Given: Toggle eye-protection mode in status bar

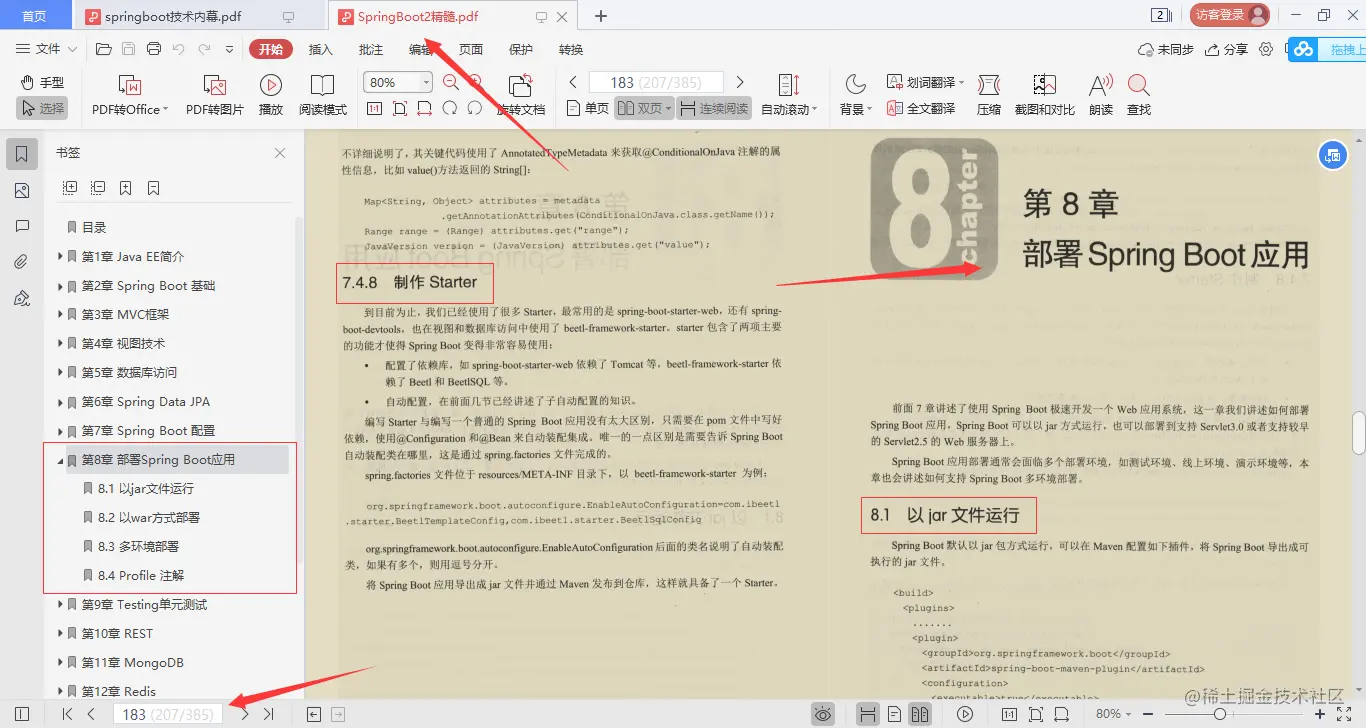Looking at the screenshot, I should tap(822, 713).
